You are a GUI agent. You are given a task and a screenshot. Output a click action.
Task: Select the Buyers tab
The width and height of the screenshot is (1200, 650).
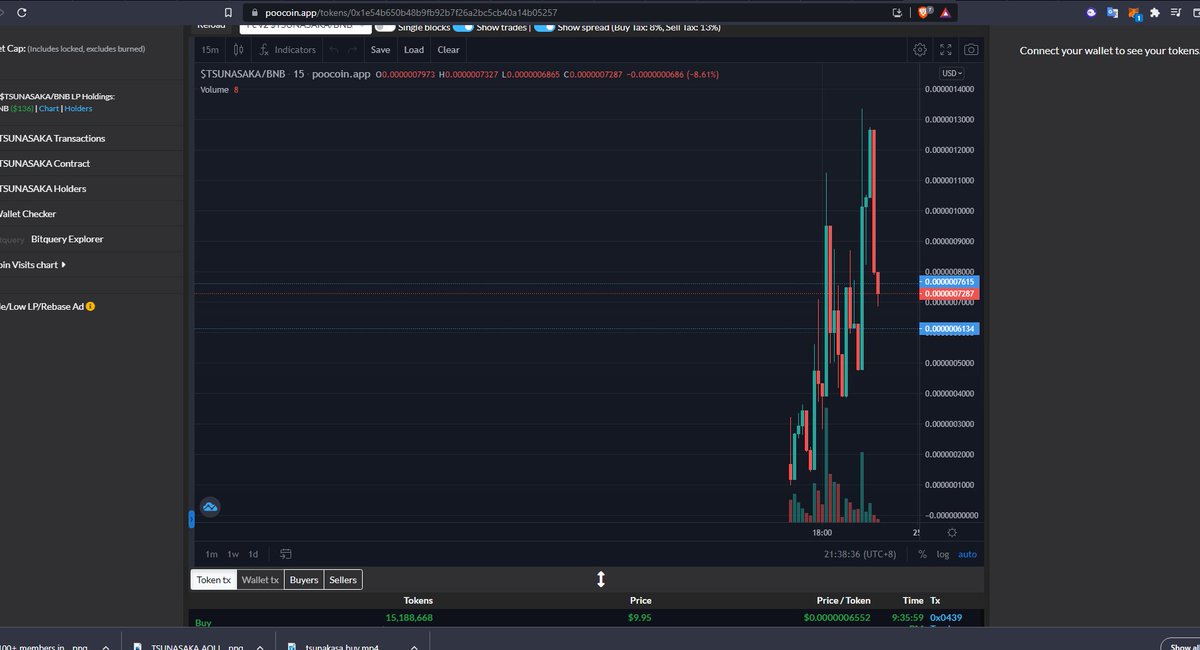304,579
